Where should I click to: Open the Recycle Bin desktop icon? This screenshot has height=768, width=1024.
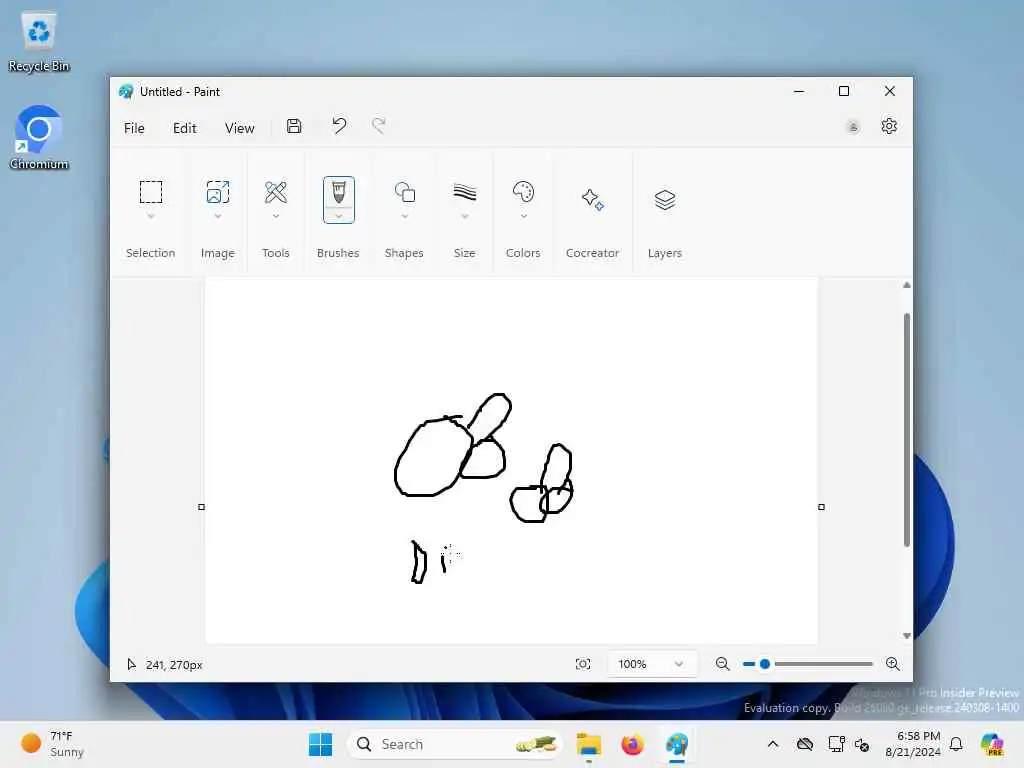click(39, 42)
